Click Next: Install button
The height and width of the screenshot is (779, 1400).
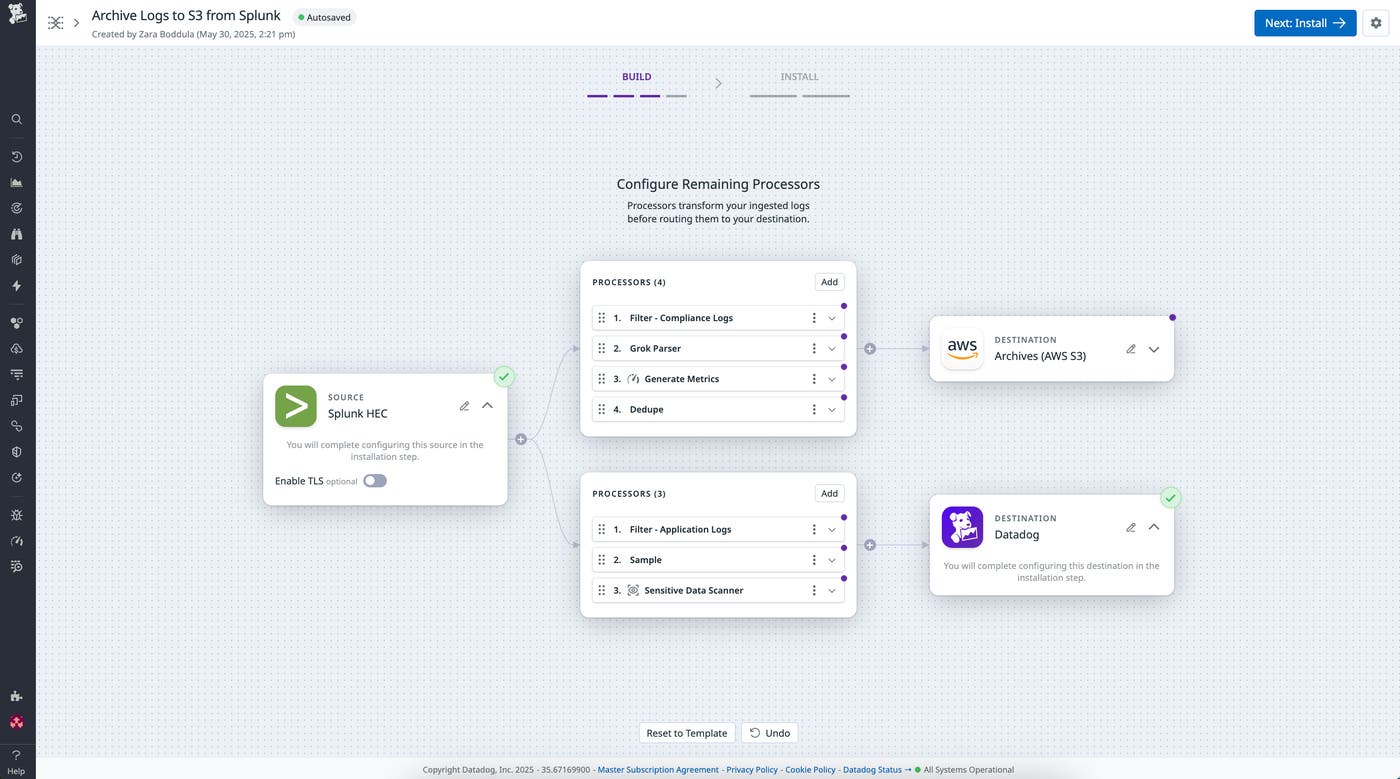point(1304,22)
